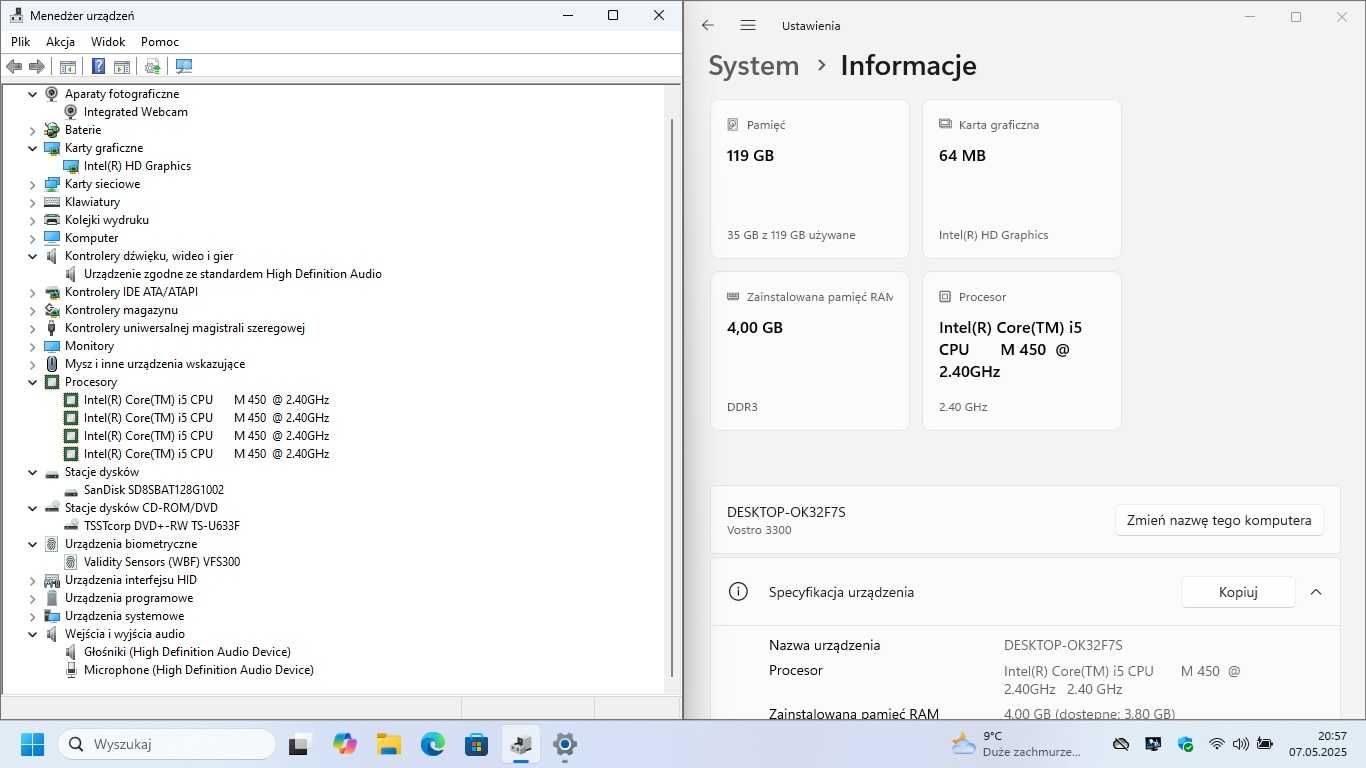Collapse the Wejścia i wyjścia audio node
Image resolution: width=1366 pixels, height=768 pixels.
[x=32, y=634]
